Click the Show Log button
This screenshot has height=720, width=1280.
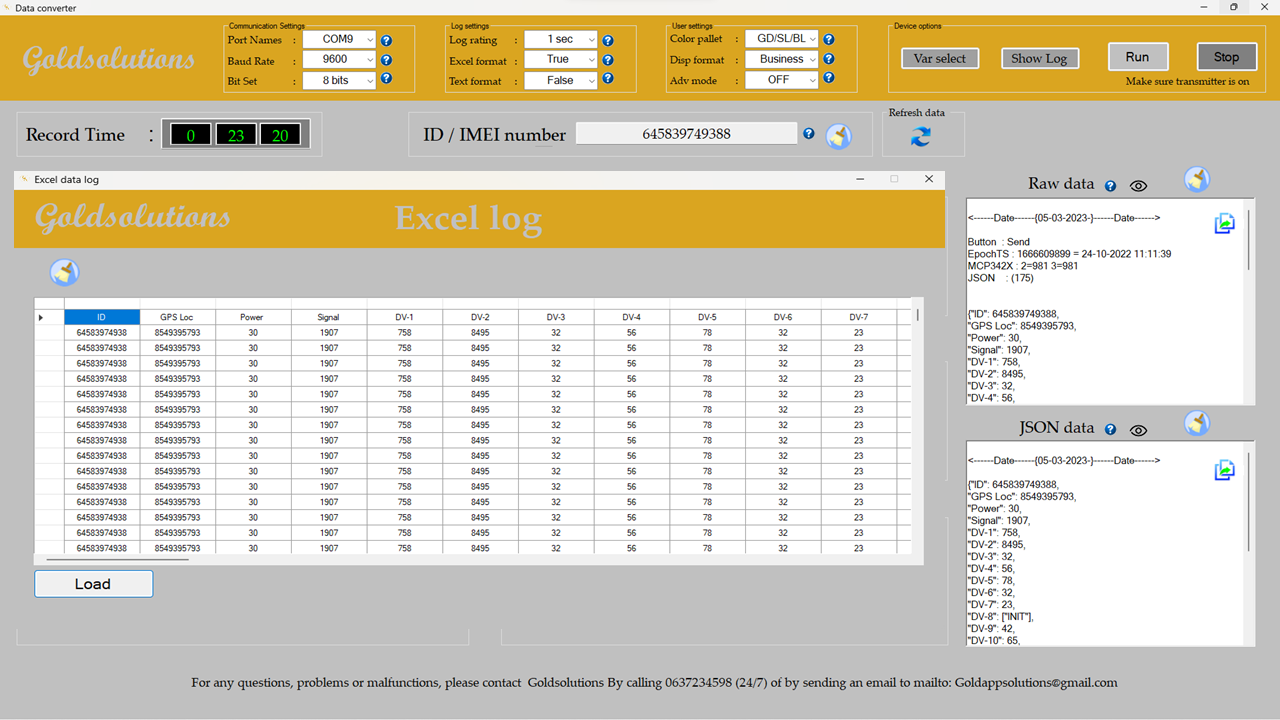[x=1039, y=58]
